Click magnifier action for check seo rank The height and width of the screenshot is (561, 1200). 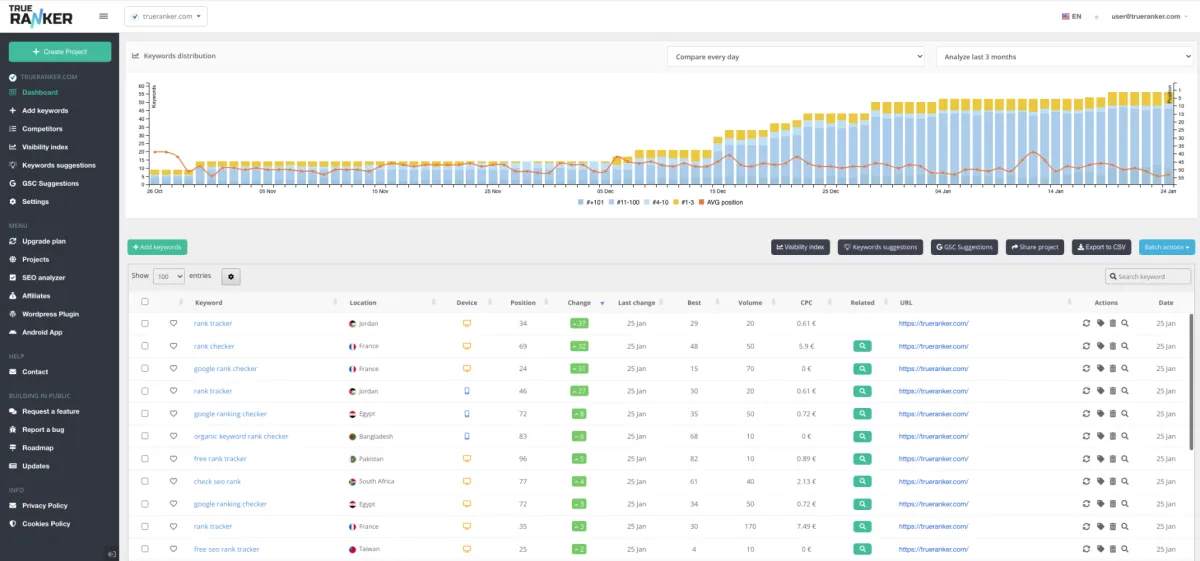(1125, 481)
